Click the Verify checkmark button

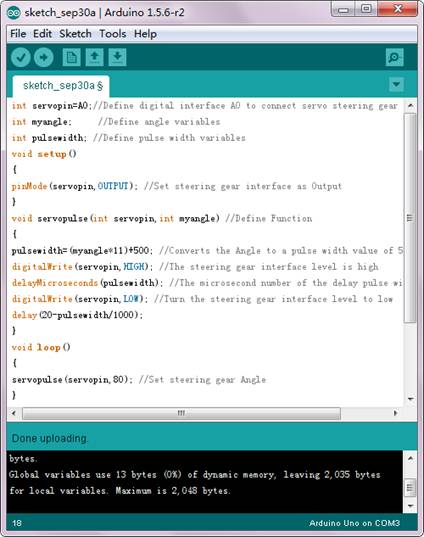(21, 57)
